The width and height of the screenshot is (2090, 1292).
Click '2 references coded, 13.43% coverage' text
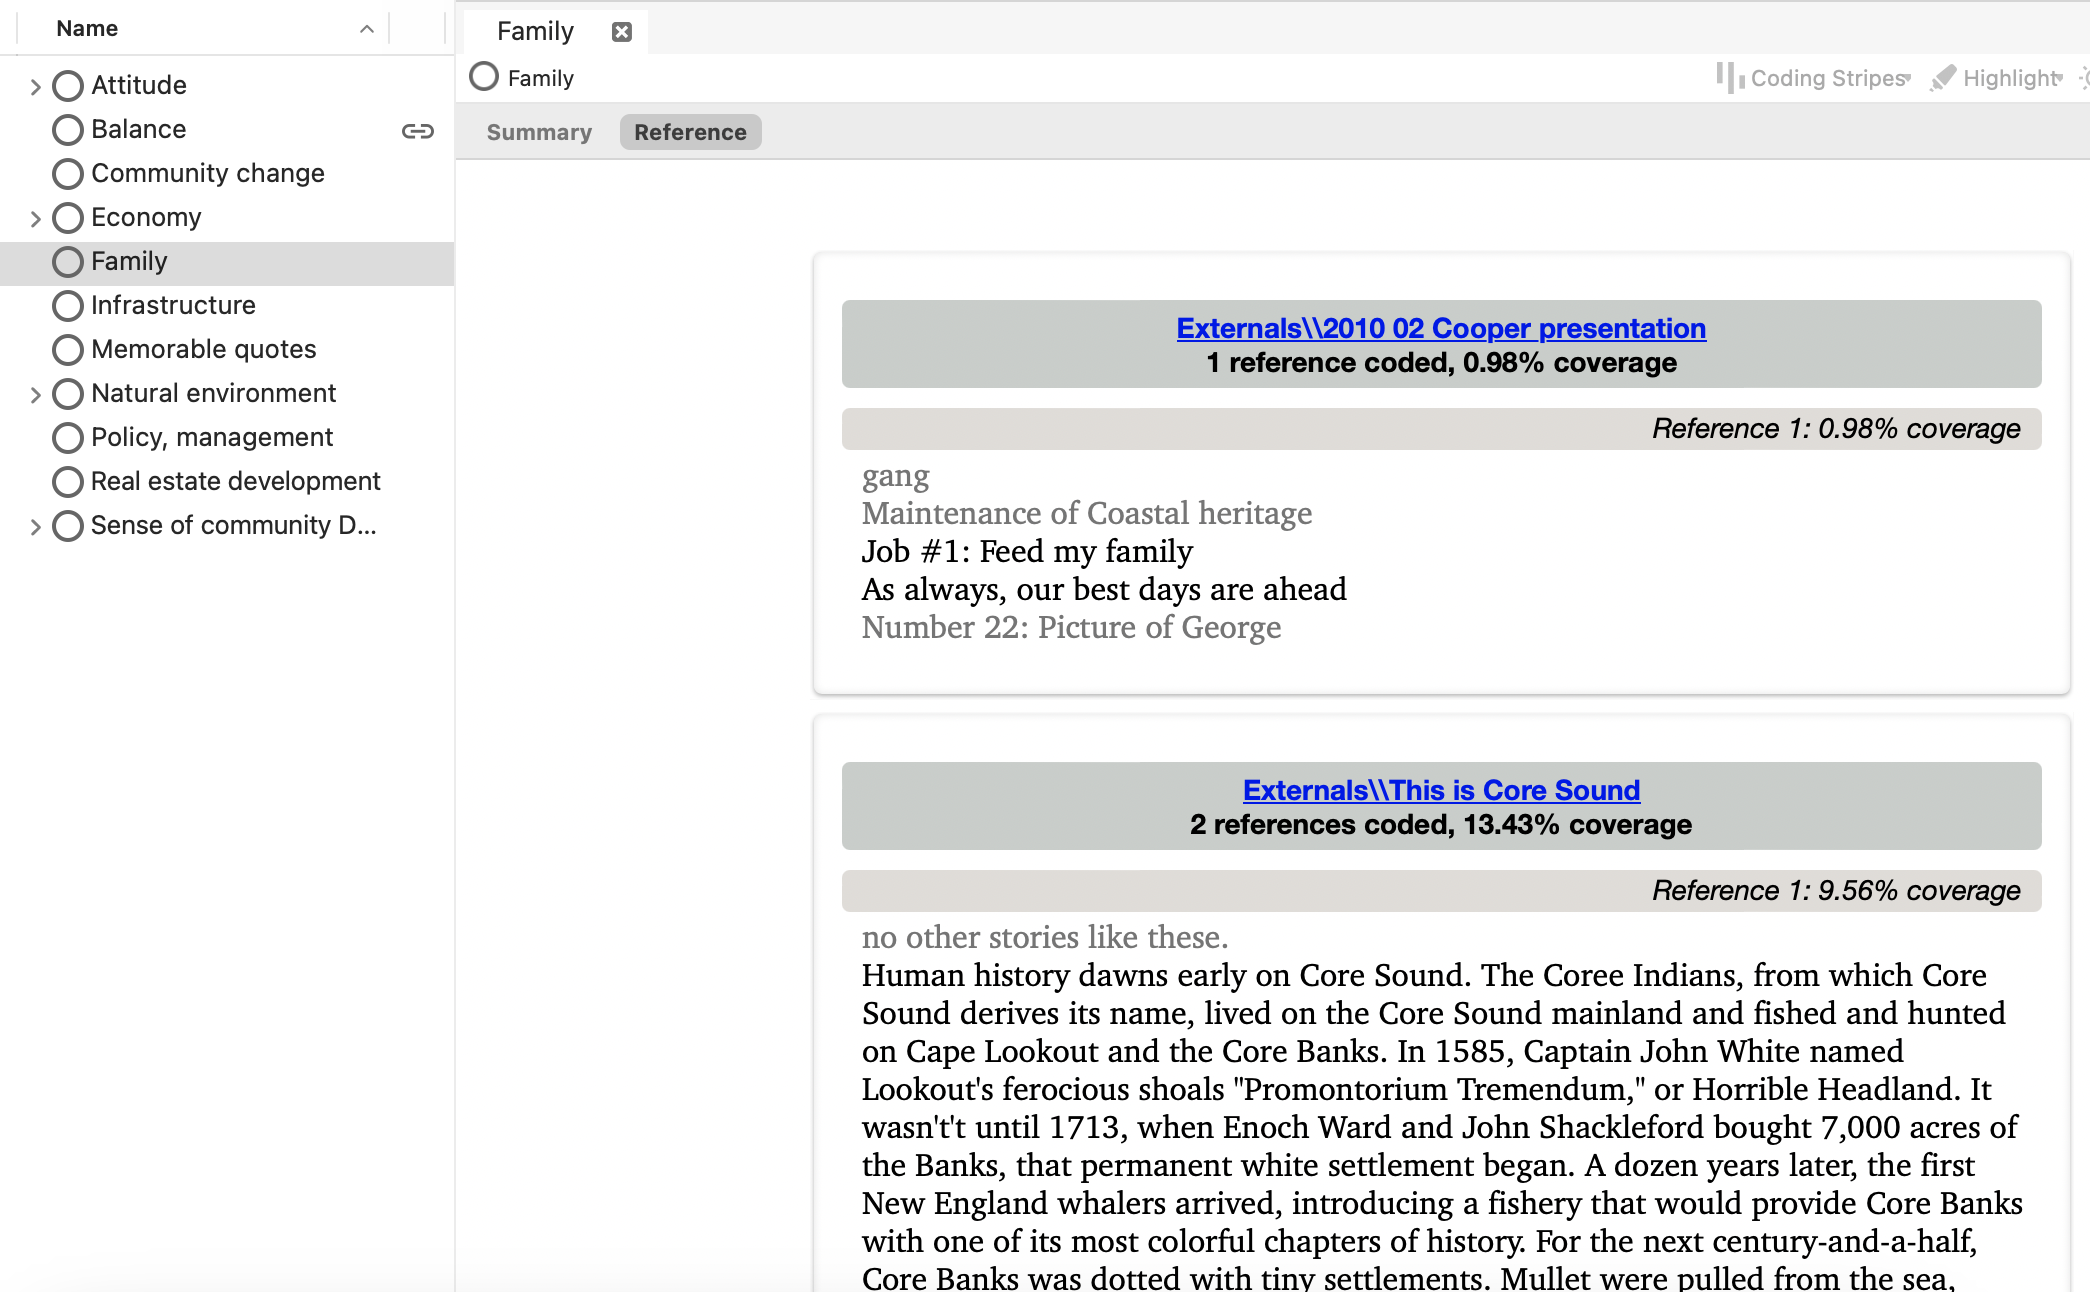(1441, 825)
